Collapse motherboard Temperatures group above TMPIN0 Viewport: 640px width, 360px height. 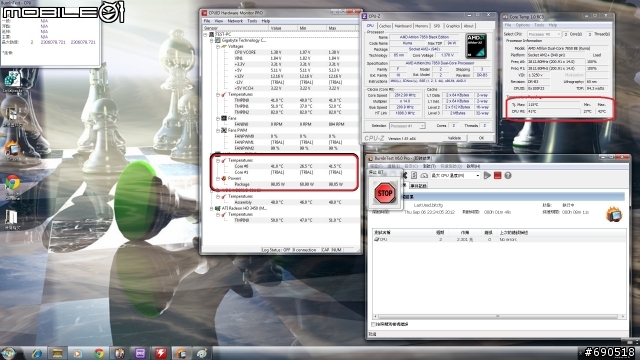click(218, 94)
